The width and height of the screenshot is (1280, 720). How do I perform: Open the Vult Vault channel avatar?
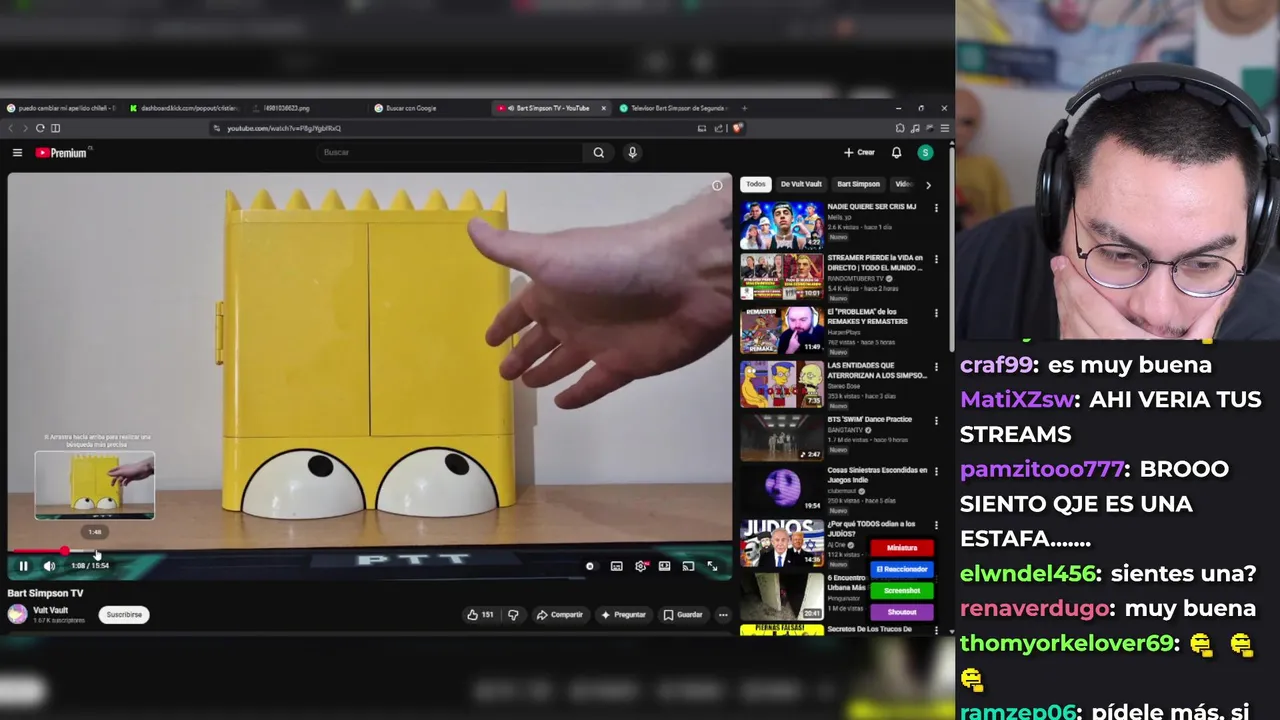(x=17, y=615)
